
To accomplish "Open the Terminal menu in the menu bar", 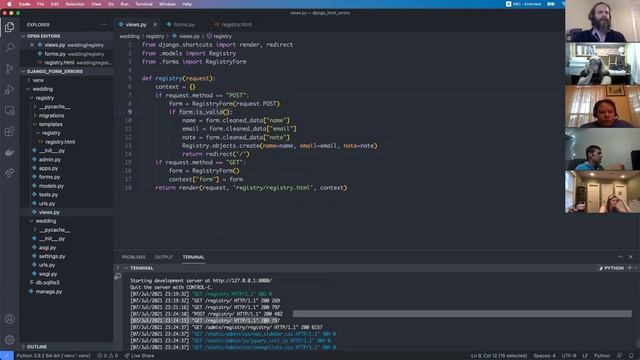I will (144, 4).
